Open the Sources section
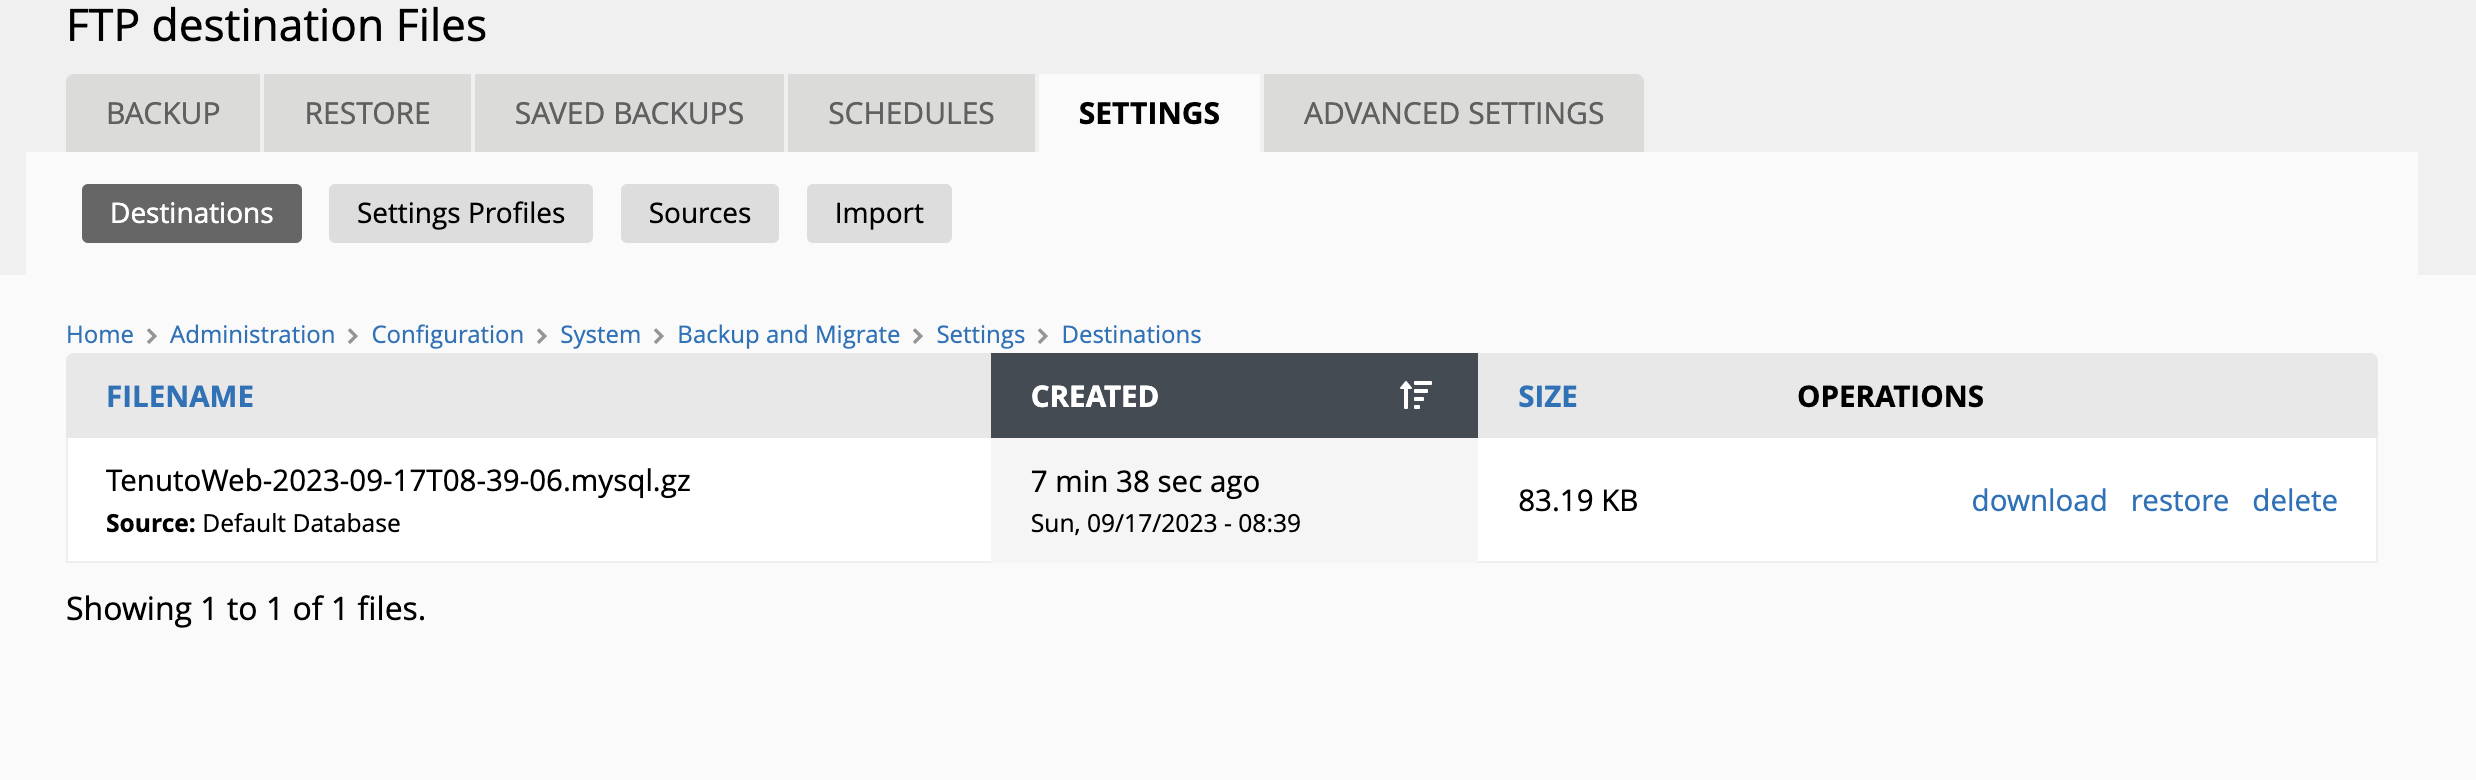Image resolution: width=2476 pixels, height=780 pixels. (699, 213)
